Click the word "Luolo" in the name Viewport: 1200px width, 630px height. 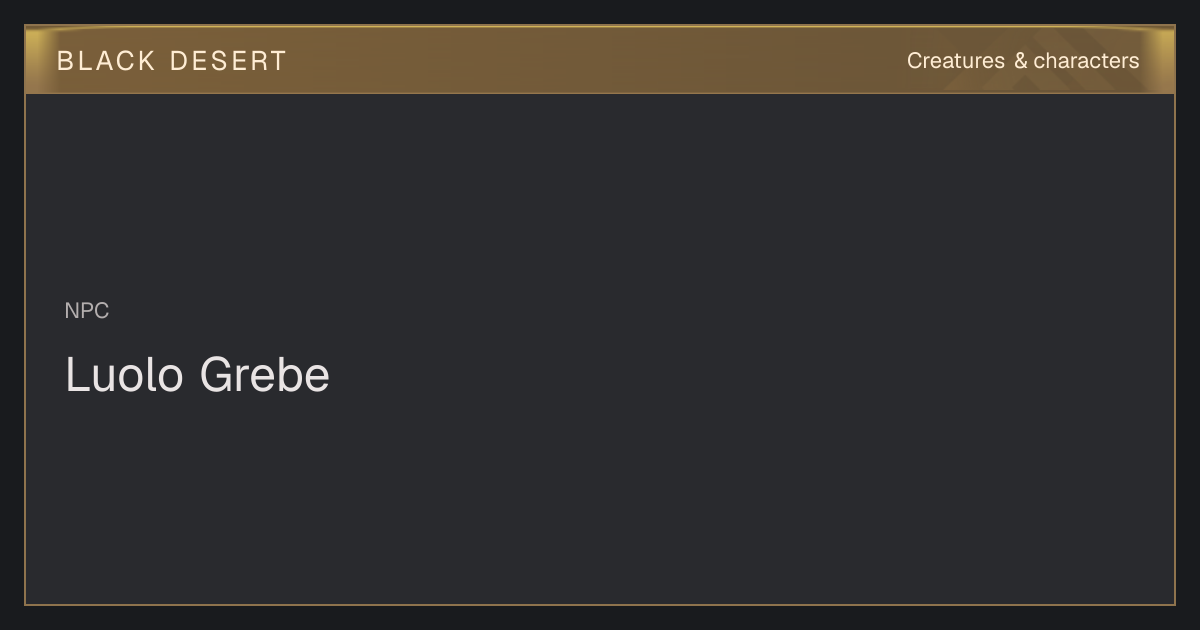tap(125, 375)
